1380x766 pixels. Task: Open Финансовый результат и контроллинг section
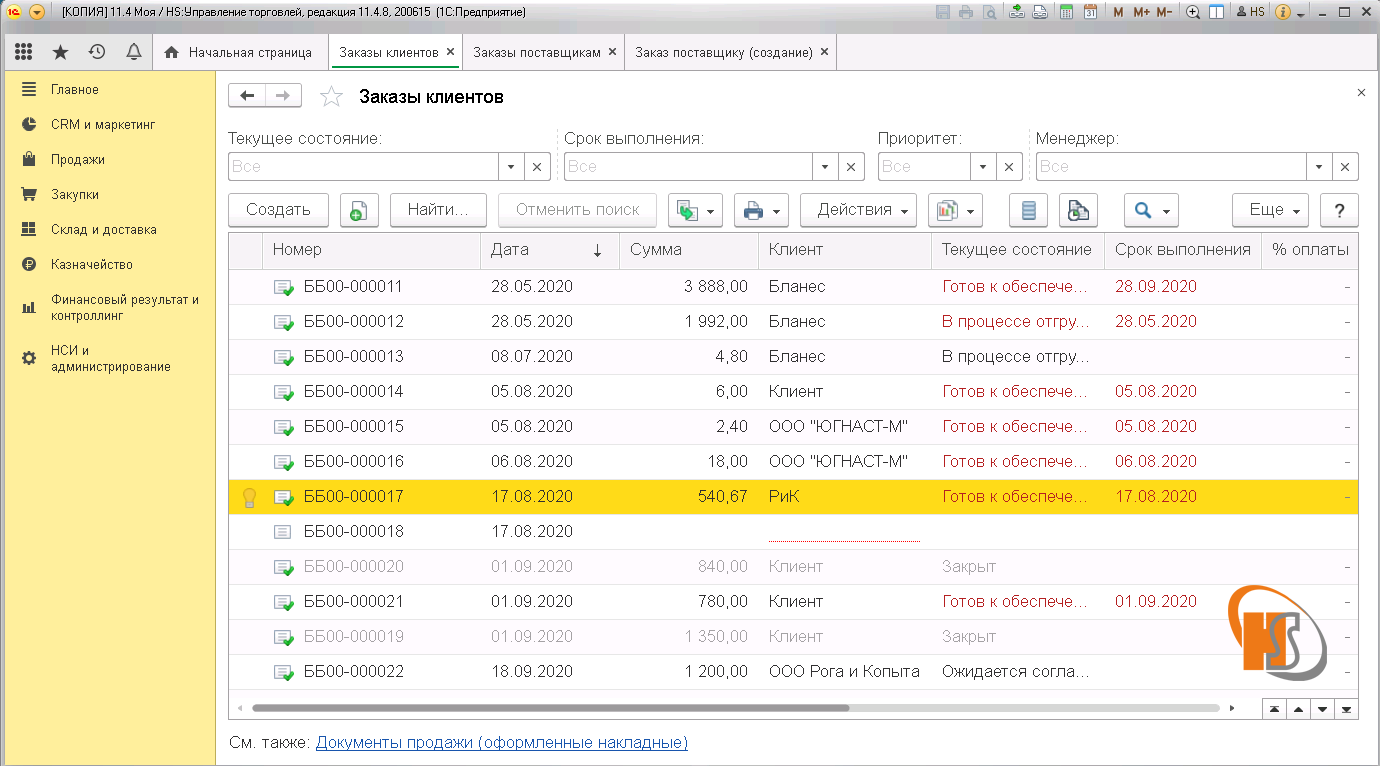point(110,307)
